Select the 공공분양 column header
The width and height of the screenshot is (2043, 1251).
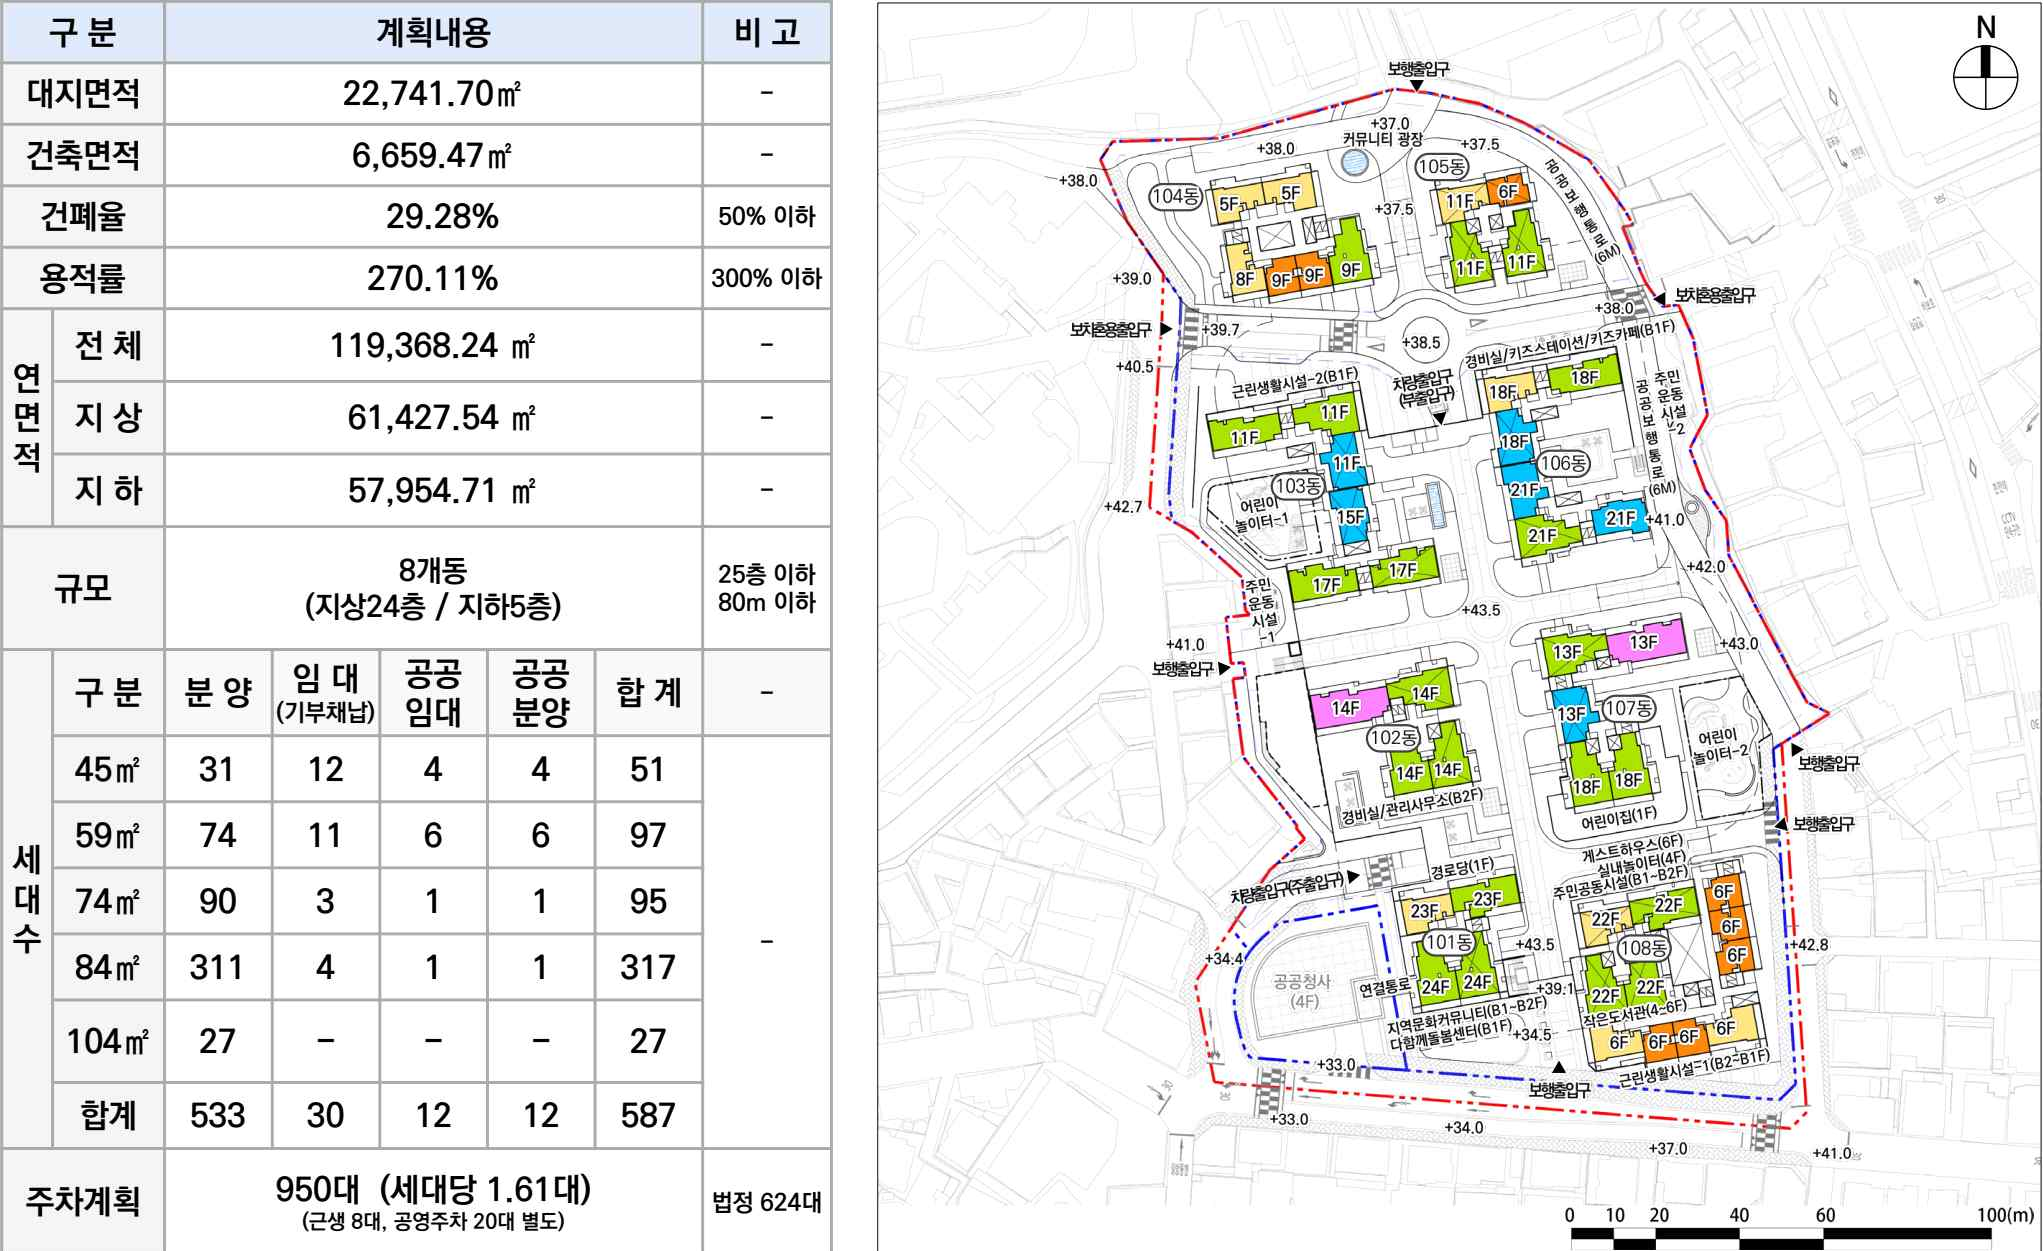[541, 692]
